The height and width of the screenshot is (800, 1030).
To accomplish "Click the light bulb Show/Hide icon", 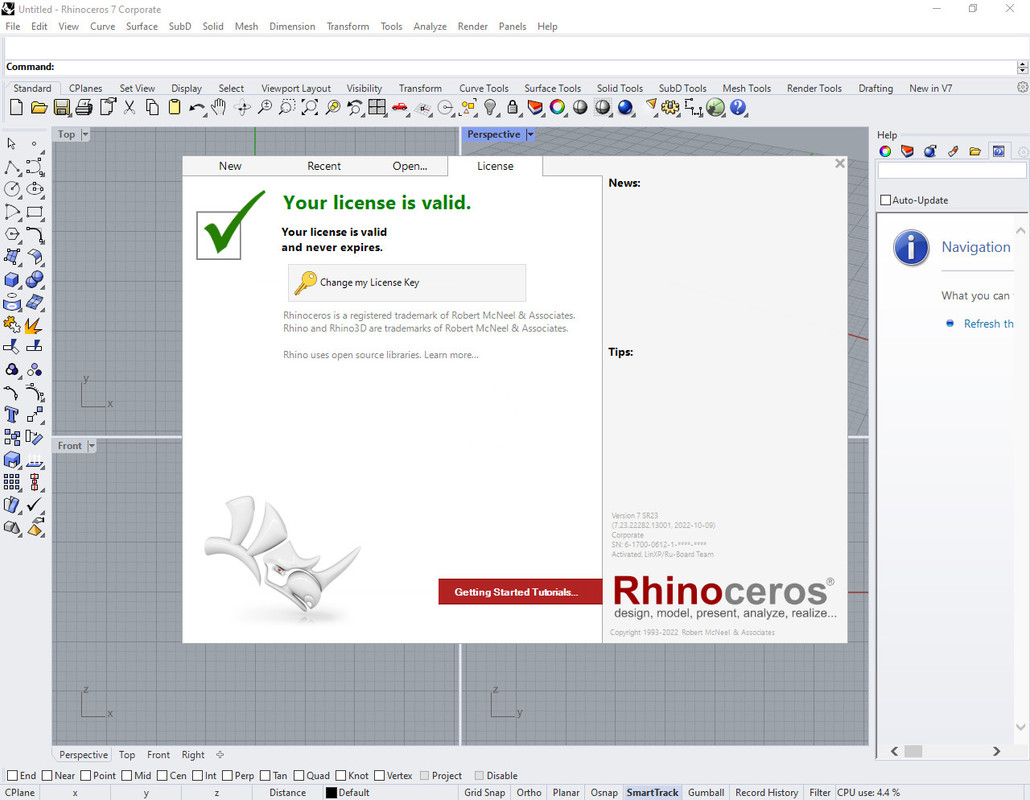I will [490, 107].
